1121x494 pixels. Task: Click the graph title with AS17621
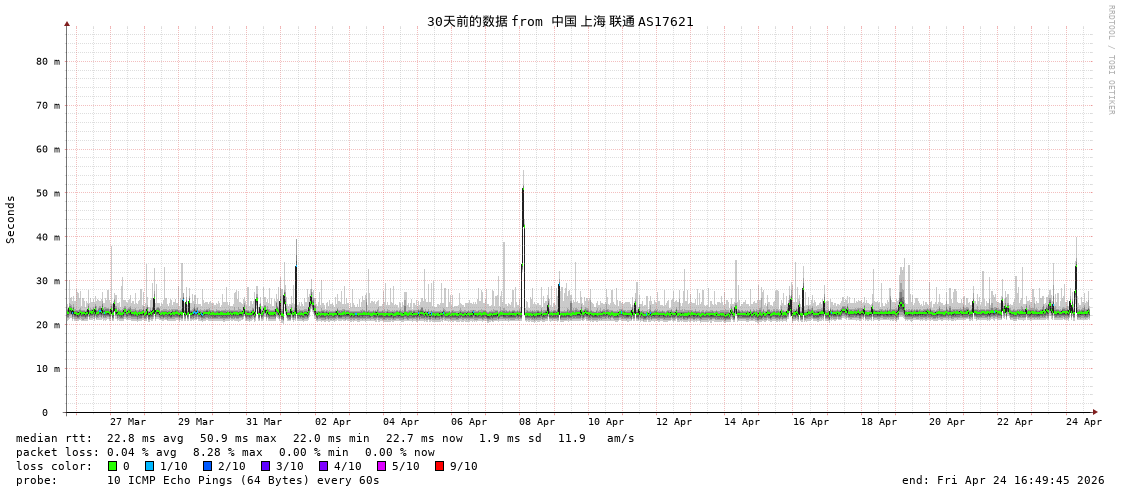560,21
